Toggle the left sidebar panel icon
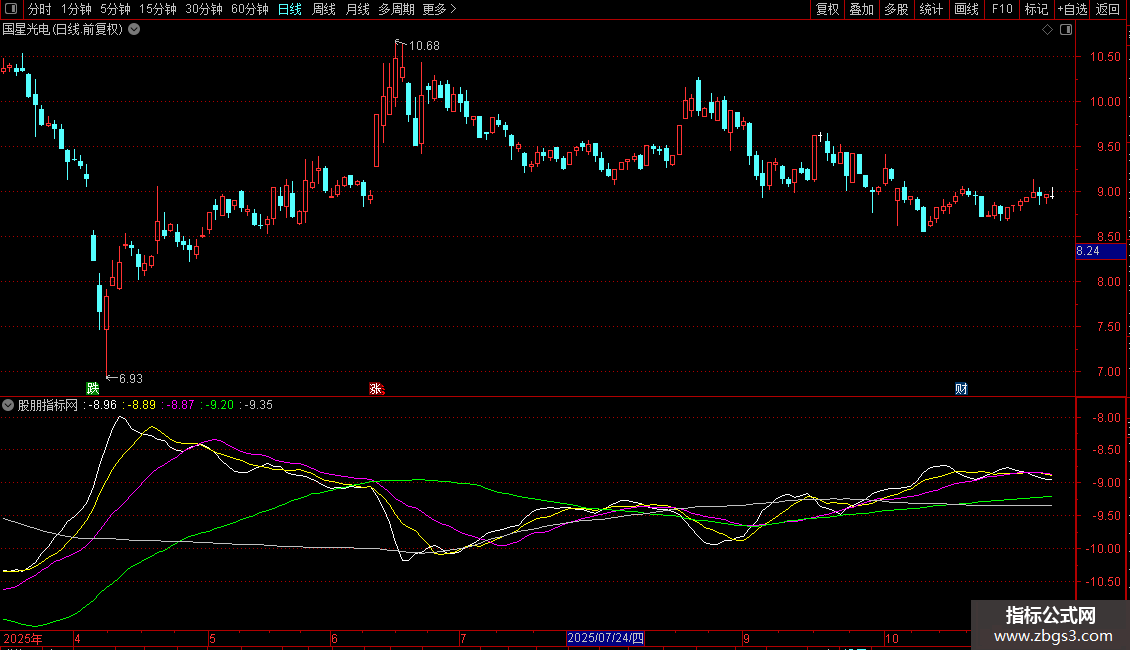Viewport: 1130px width, 650px height. coord(11,10)
